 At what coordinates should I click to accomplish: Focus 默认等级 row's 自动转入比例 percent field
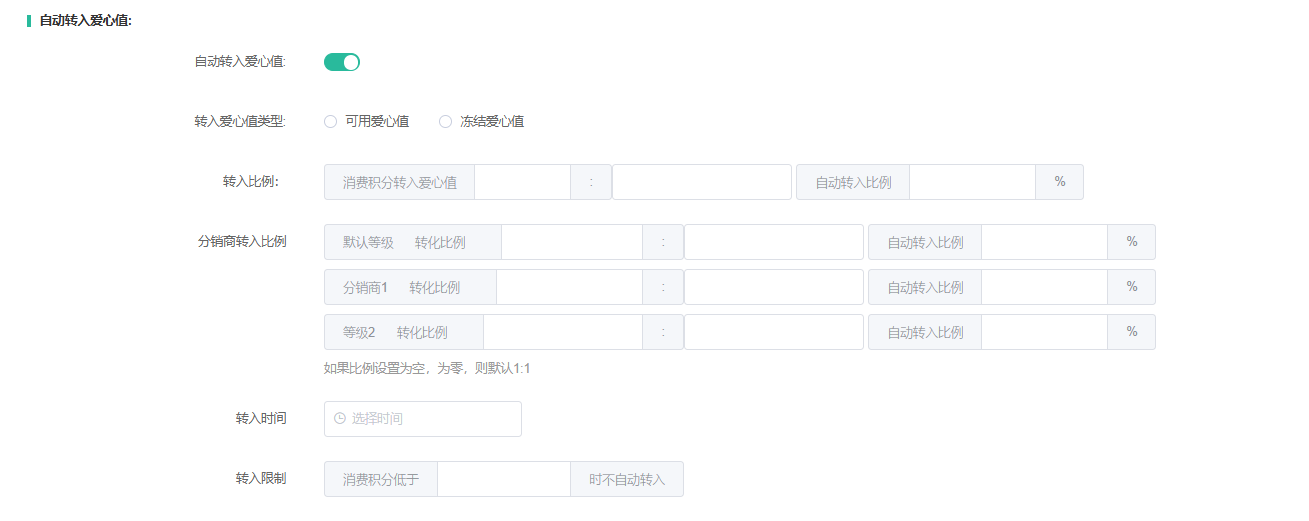tap(1044, 242)
